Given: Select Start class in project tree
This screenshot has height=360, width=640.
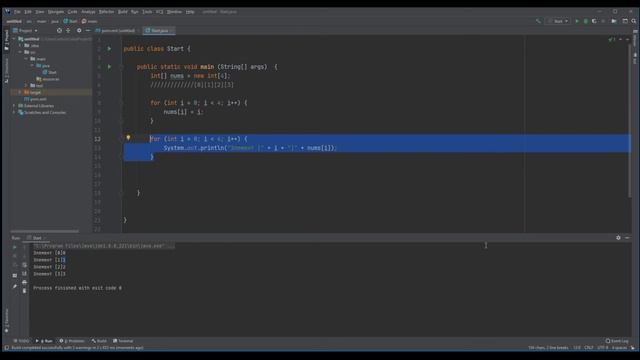Looking at the screenshot, I should [49, 72].
